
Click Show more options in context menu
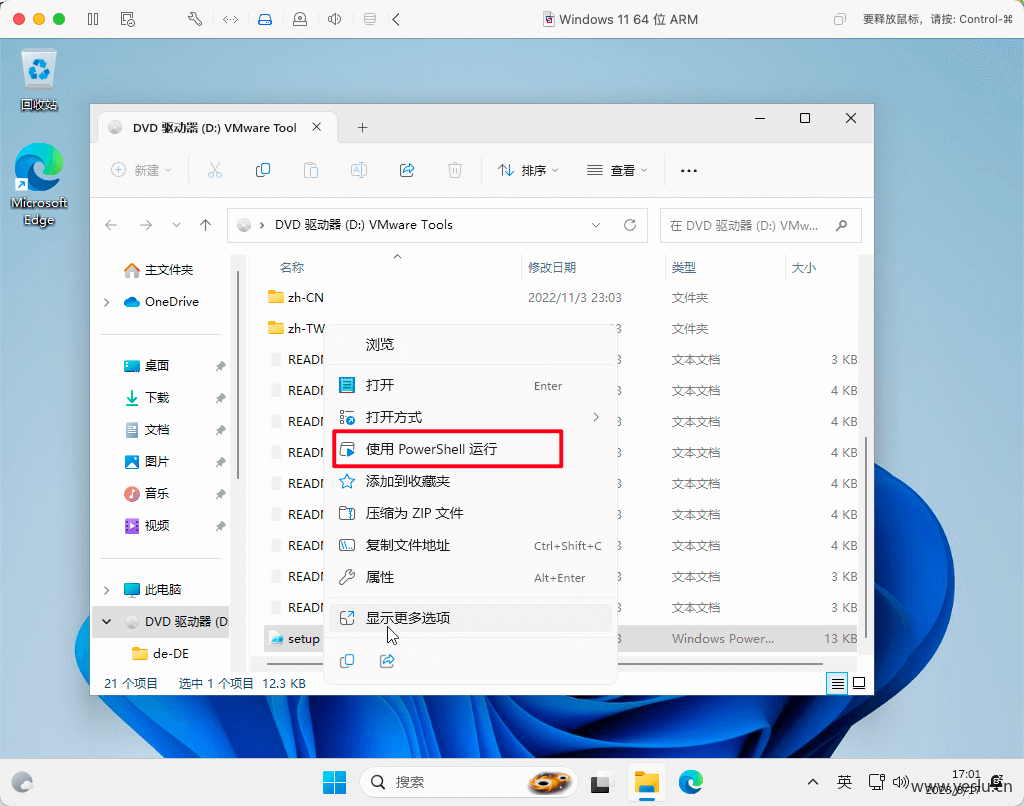[x=470, y=618]
